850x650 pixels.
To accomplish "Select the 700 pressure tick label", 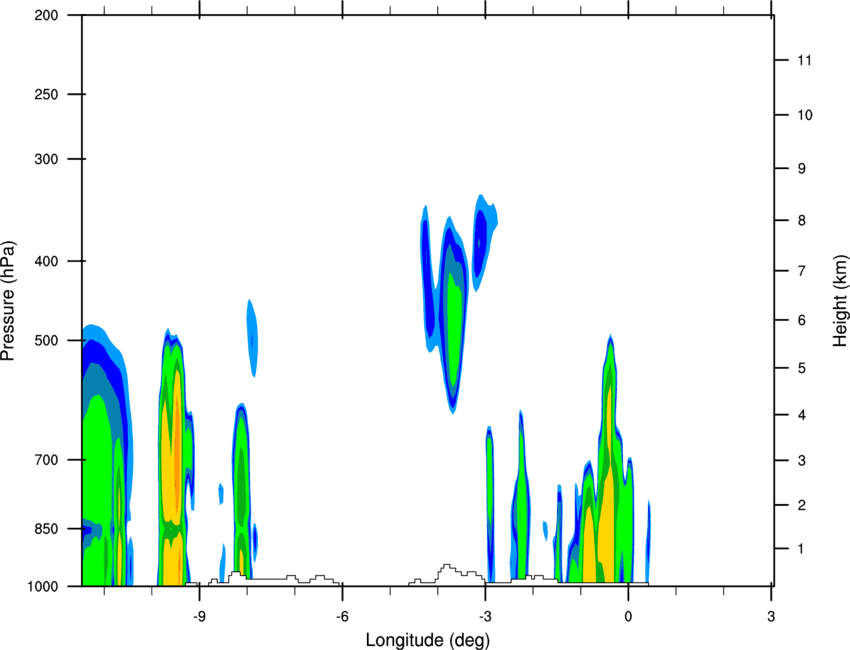I will point(46,460).
